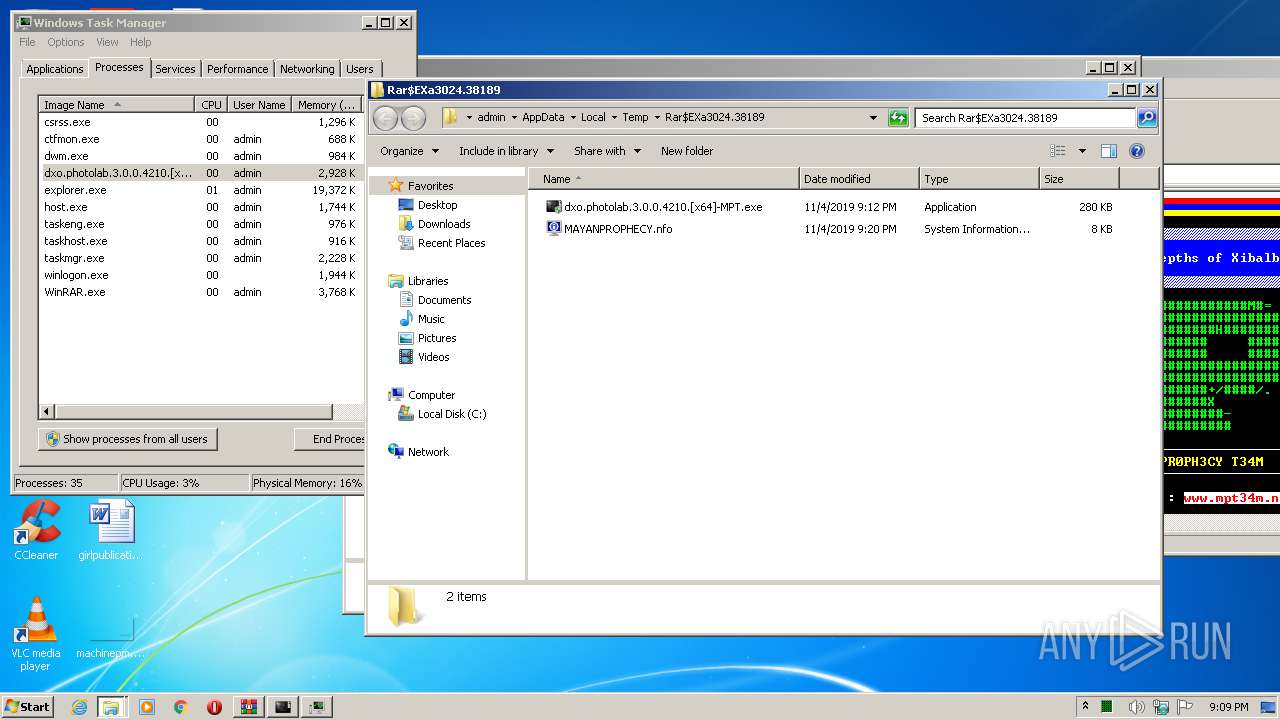Switch to the Applications tab

(x=54, y=69)
